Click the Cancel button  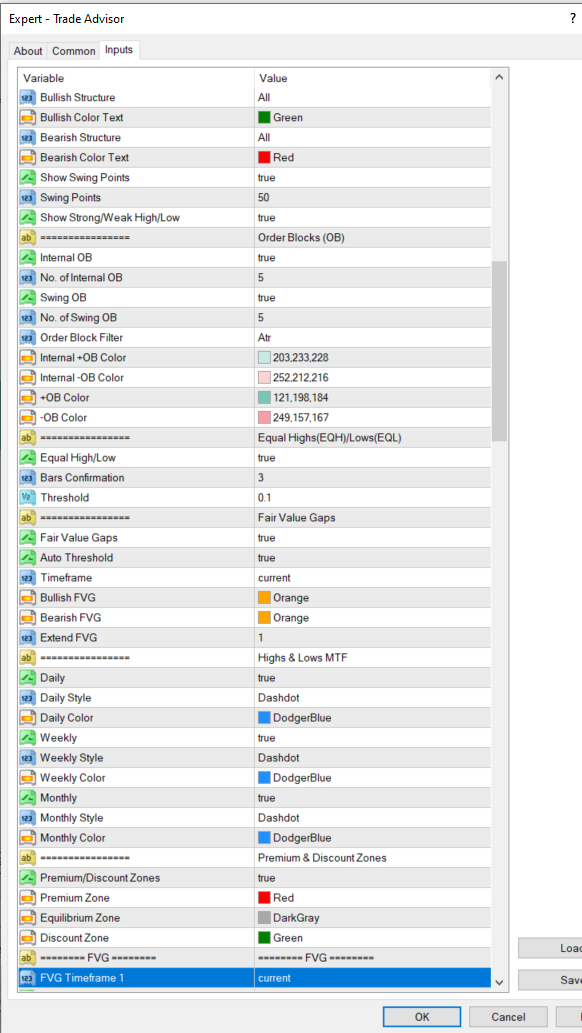pyautogui.click(x=508, y=1017)
